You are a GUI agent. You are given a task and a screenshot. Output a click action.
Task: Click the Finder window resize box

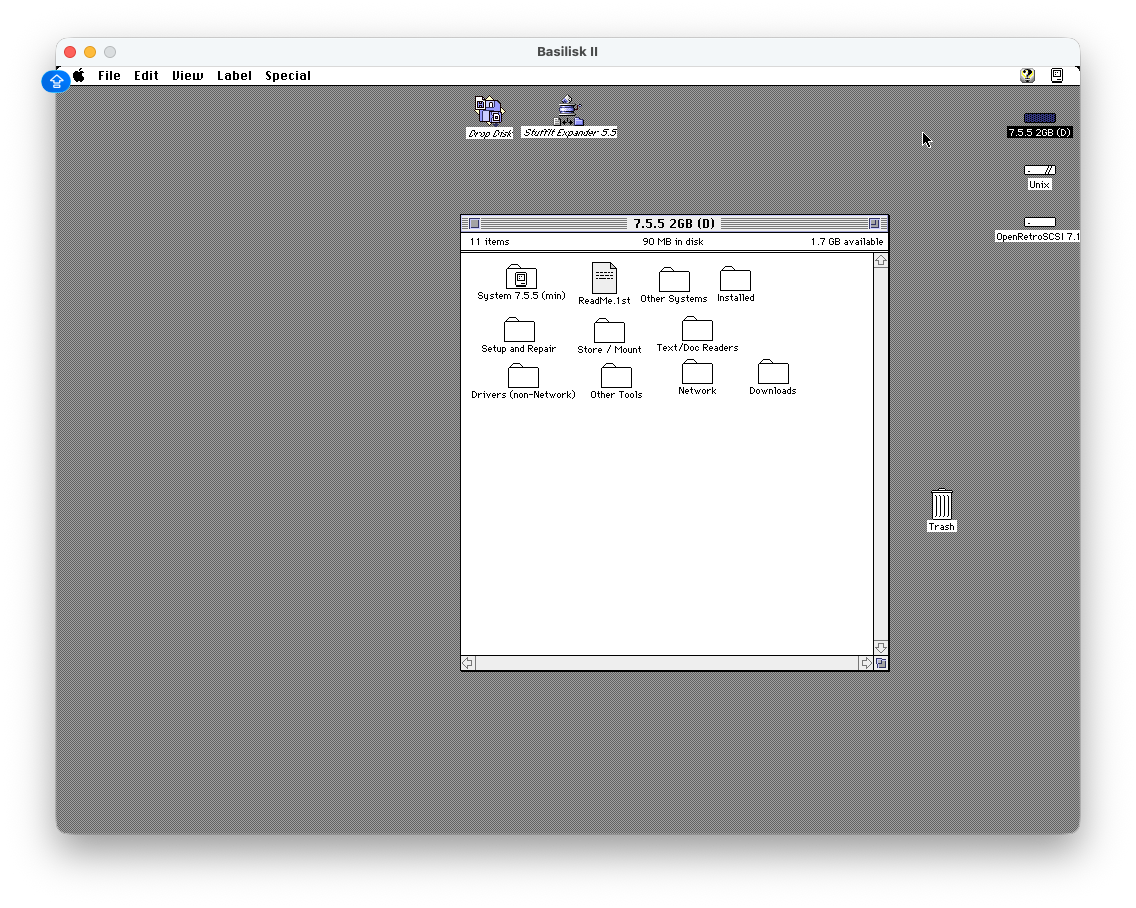881,663
